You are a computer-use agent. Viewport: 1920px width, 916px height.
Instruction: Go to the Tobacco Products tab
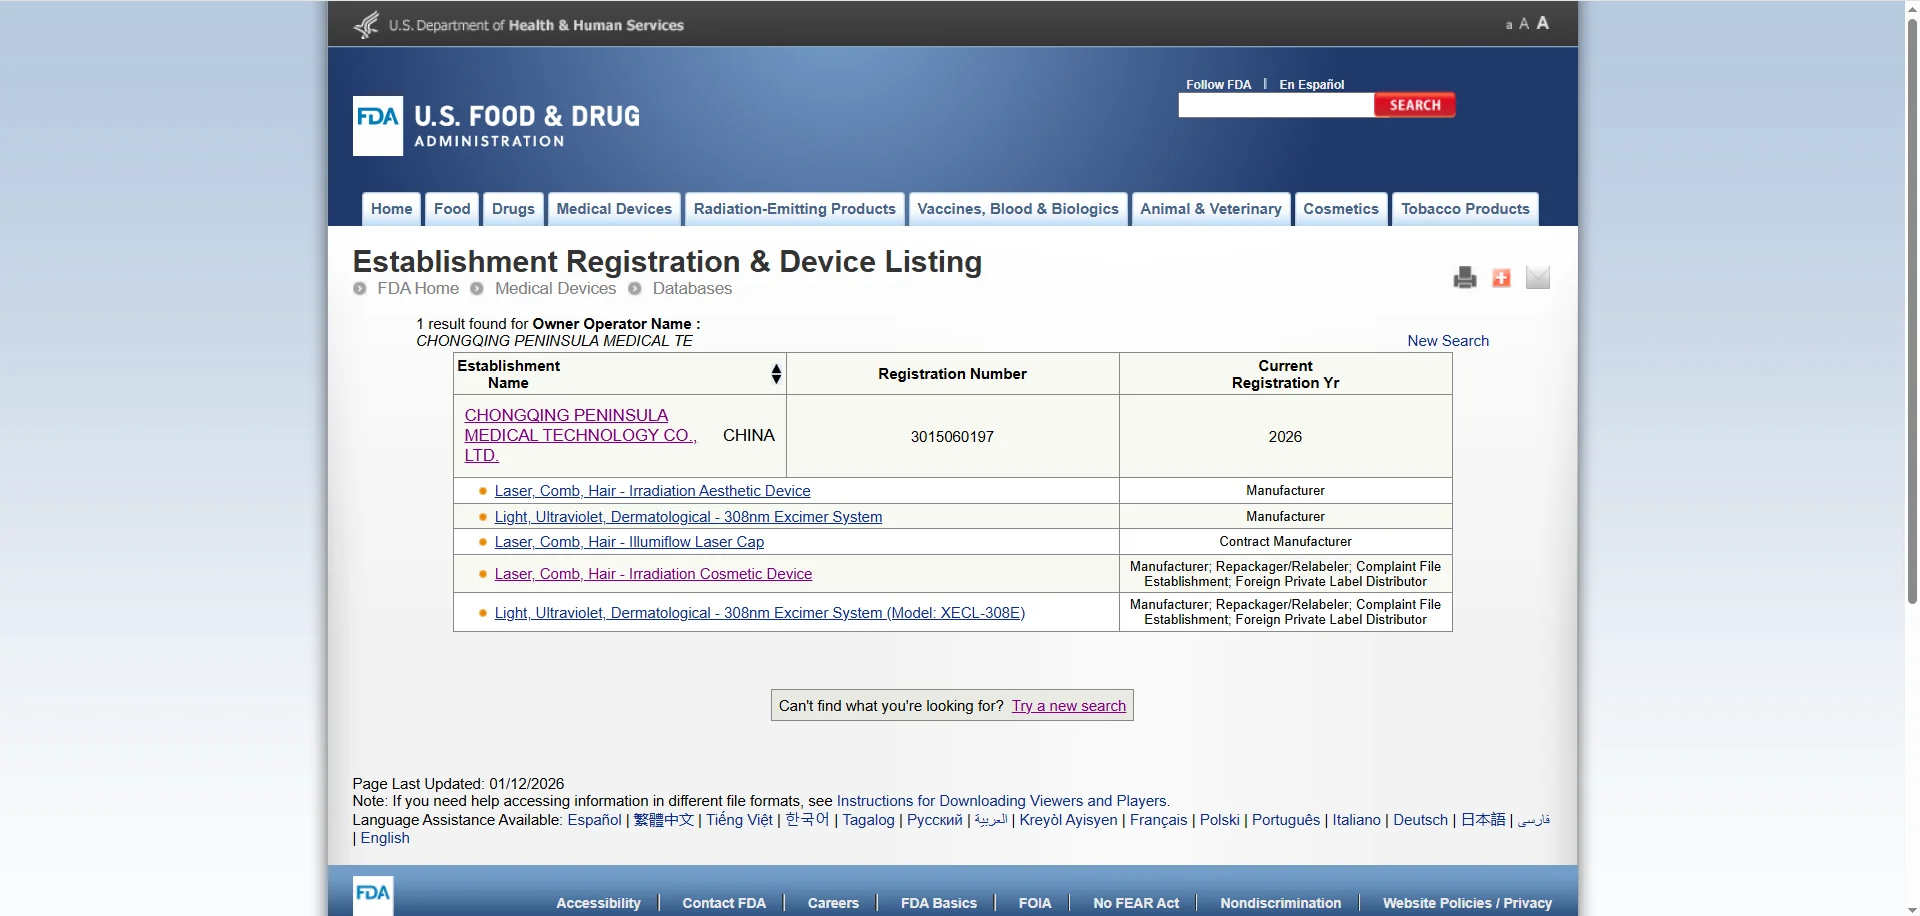click(x=1464, y=209)
